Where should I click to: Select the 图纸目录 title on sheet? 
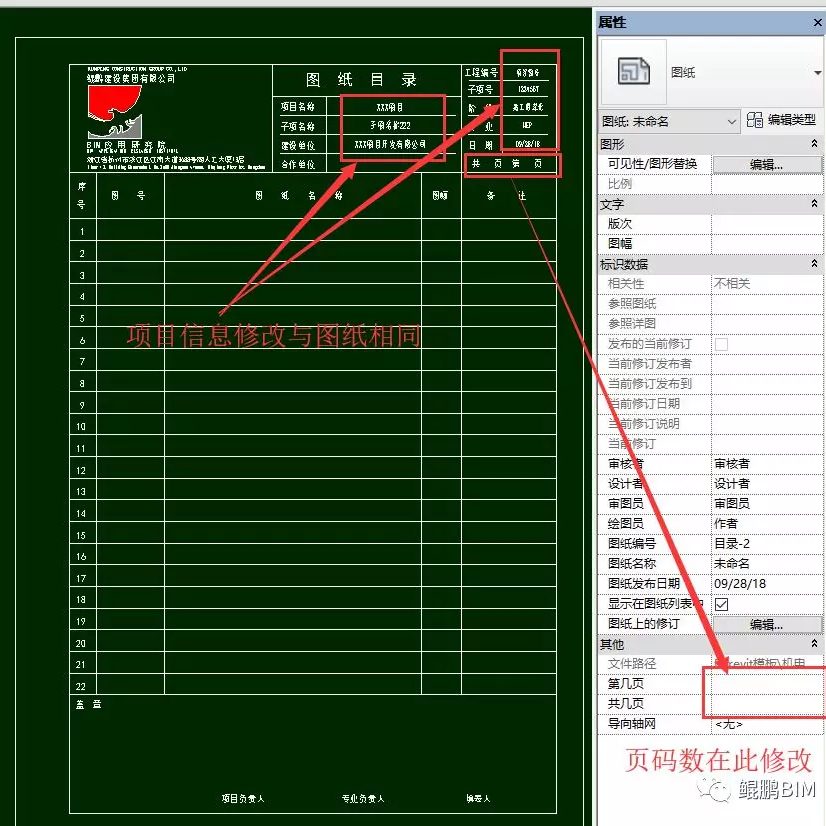coord(361,80)
